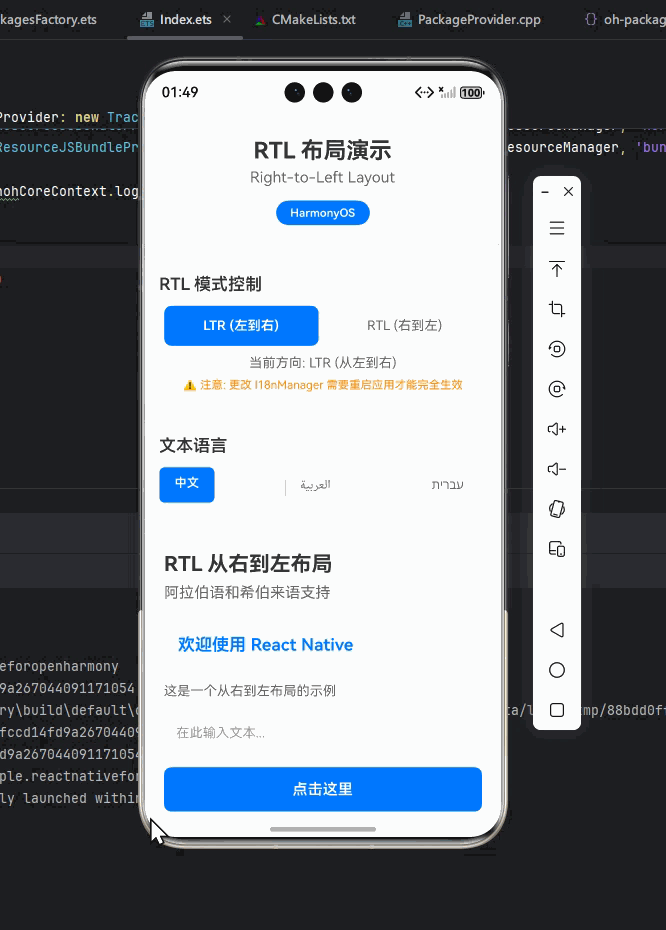
Task: Increase emulator volume
Action: tap(556, 429)
